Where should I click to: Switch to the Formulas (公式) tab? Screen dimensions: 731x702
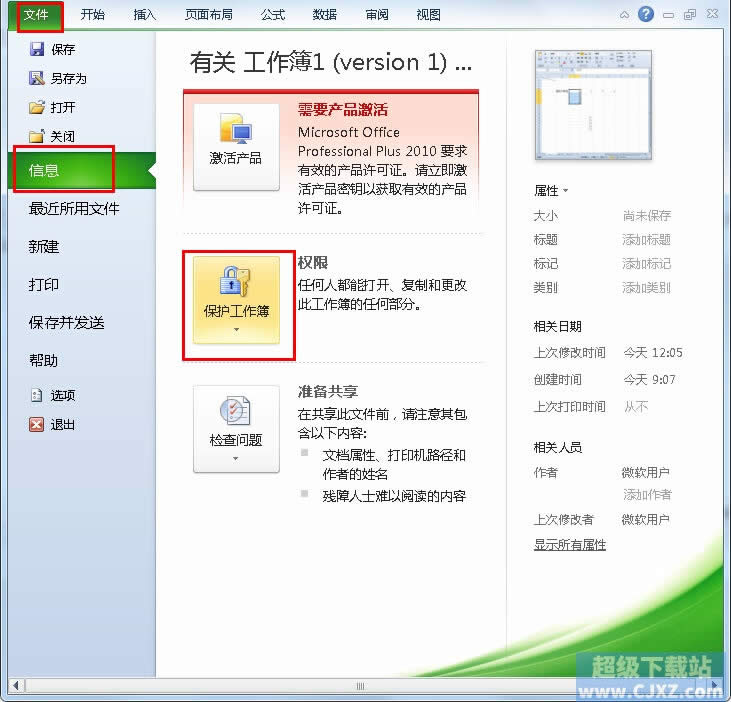click(x=273, y=15)
